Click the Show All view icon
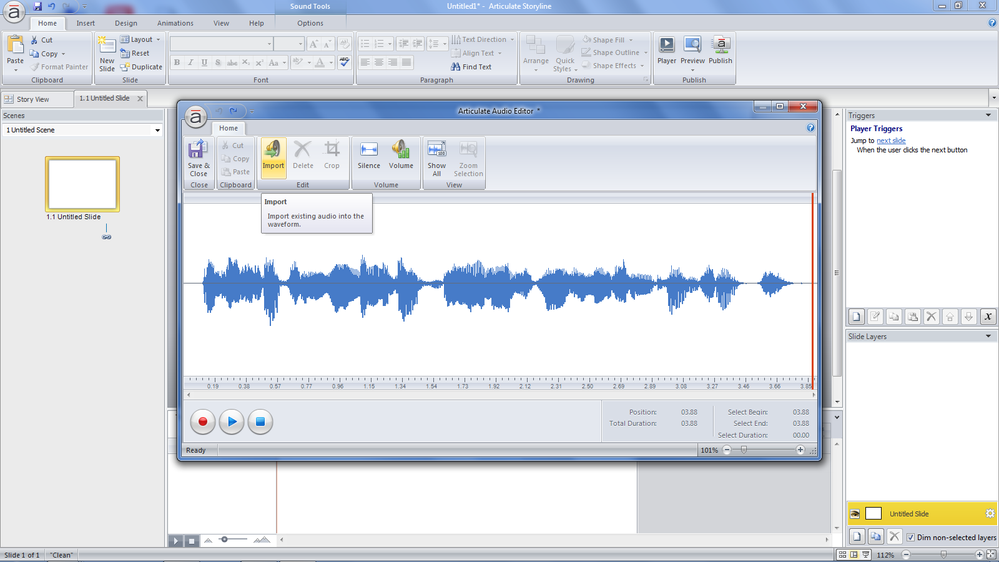Viewport: 999px width, 562px height. pos(437,154)
